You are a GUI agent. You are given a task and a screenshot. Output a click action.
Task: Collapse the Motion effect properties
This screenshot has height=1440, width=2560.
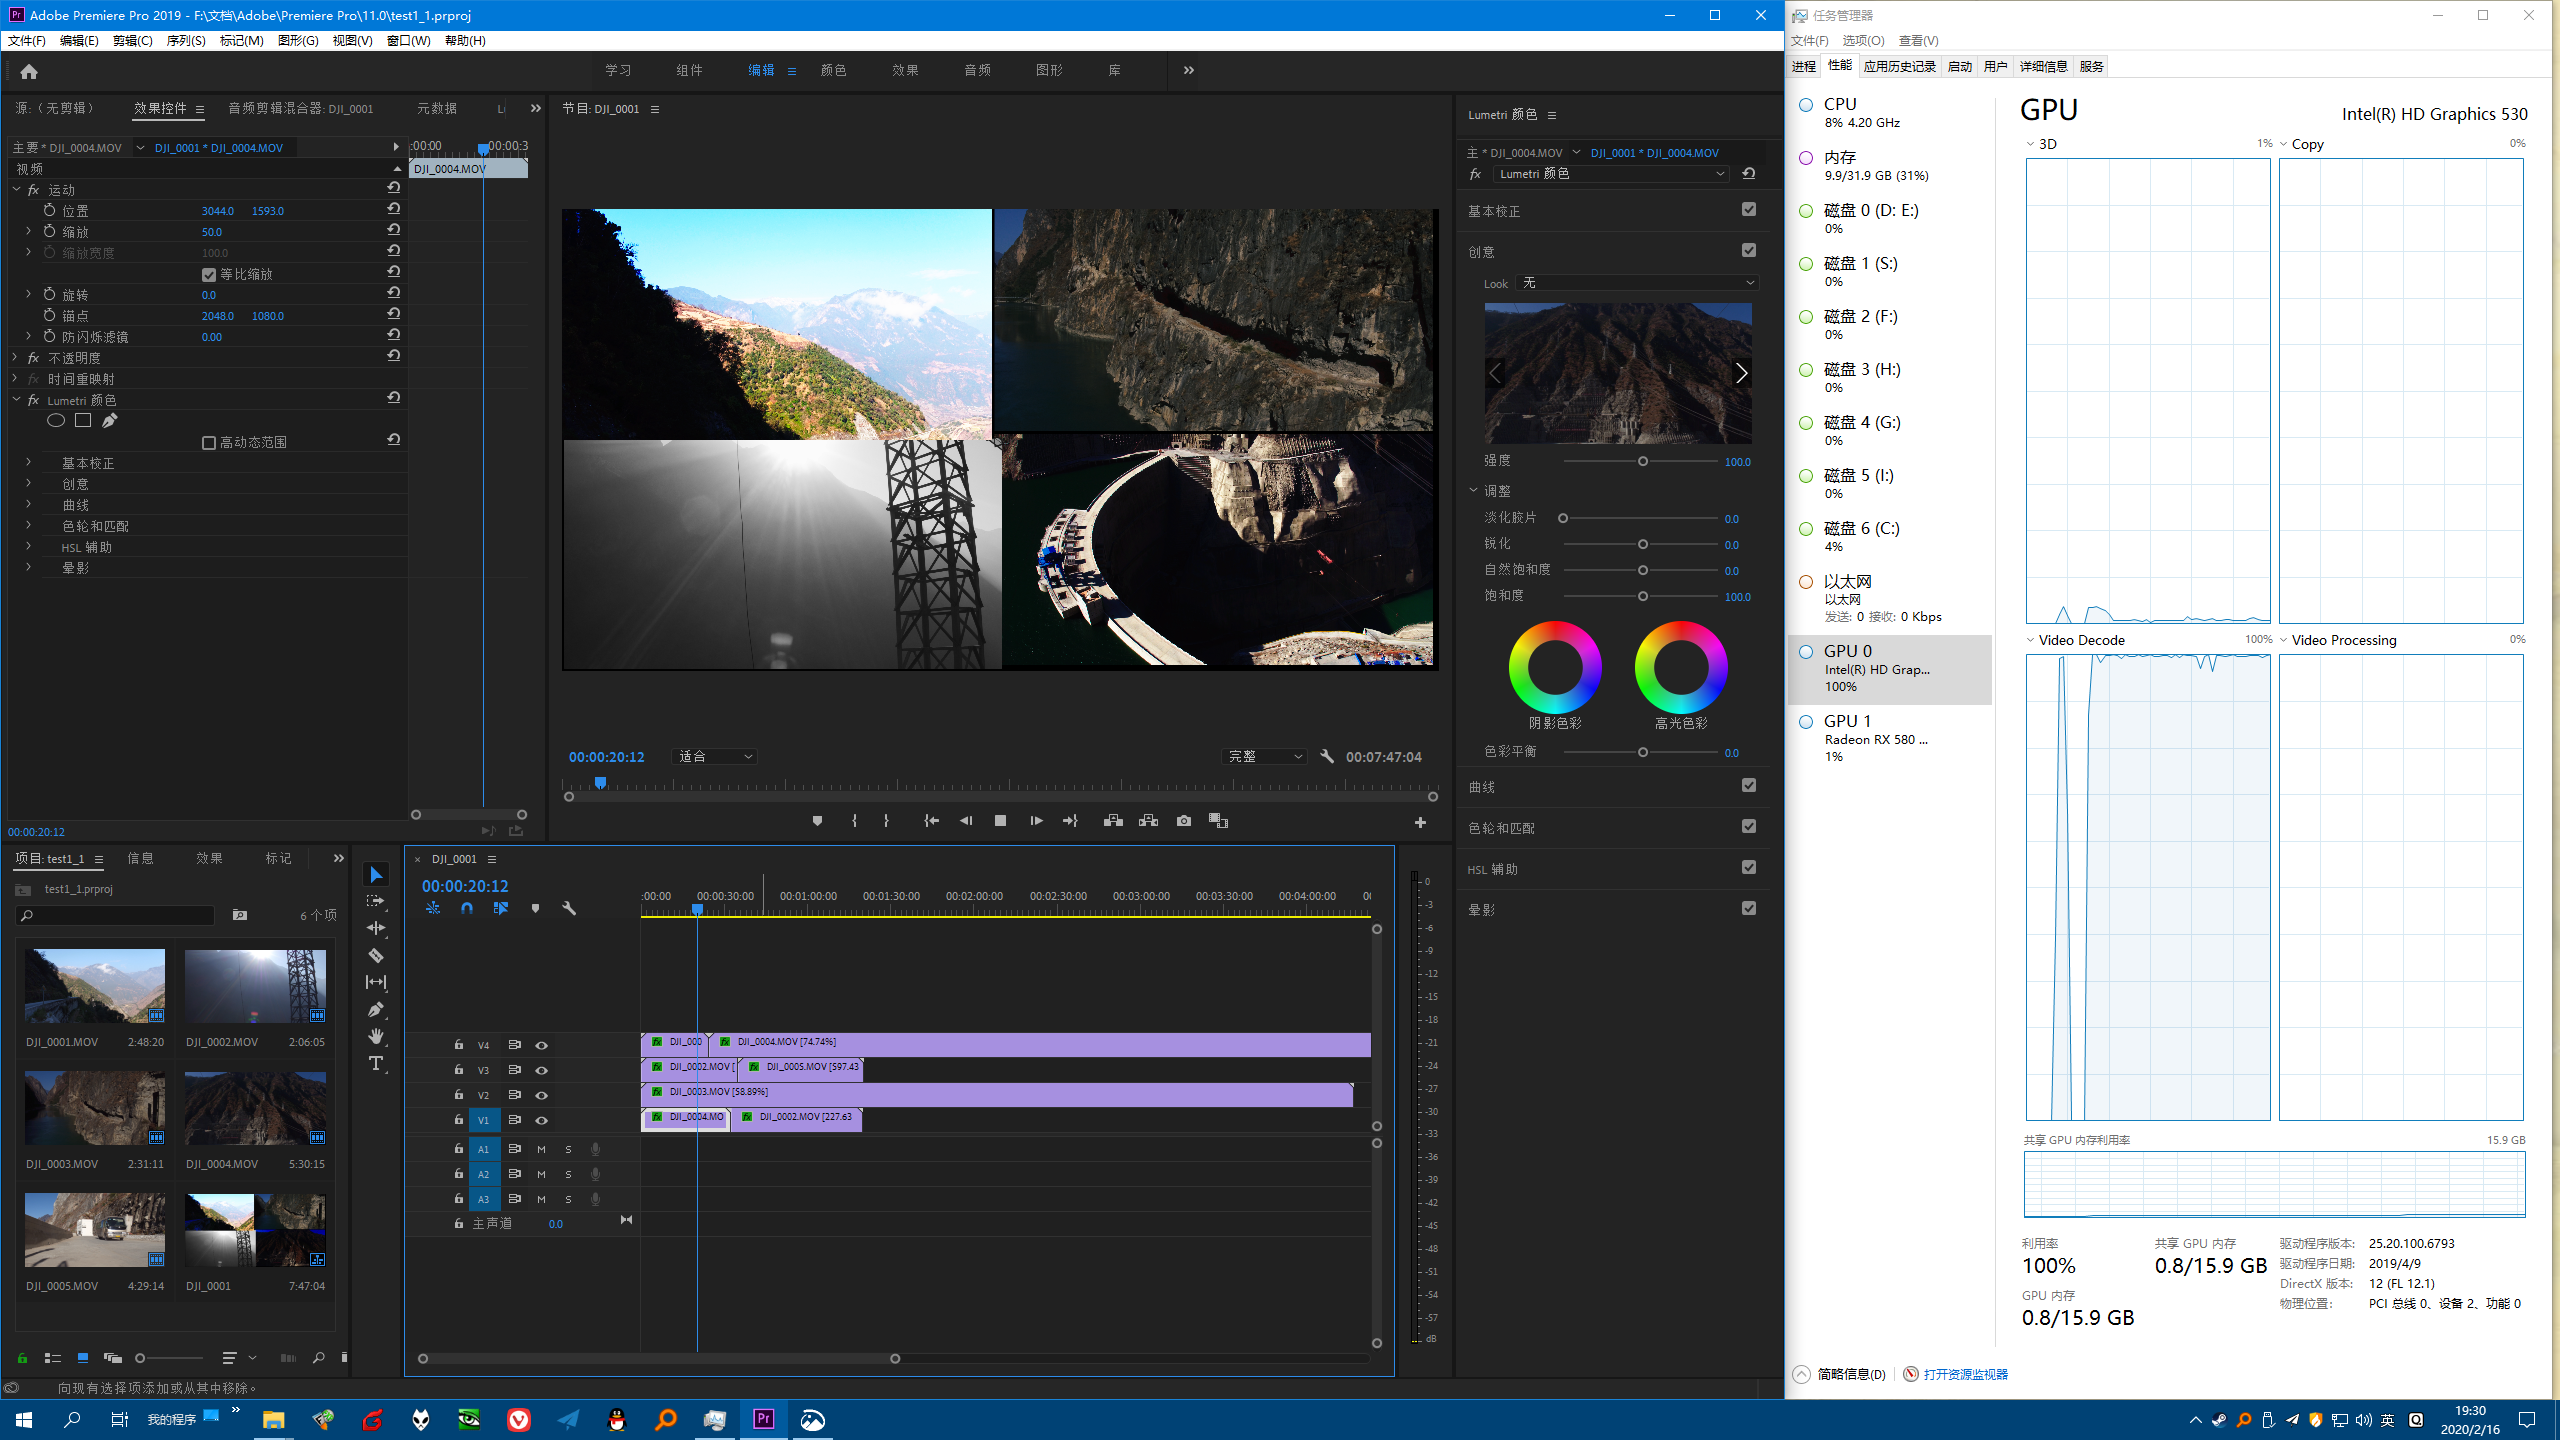[16, 189]
